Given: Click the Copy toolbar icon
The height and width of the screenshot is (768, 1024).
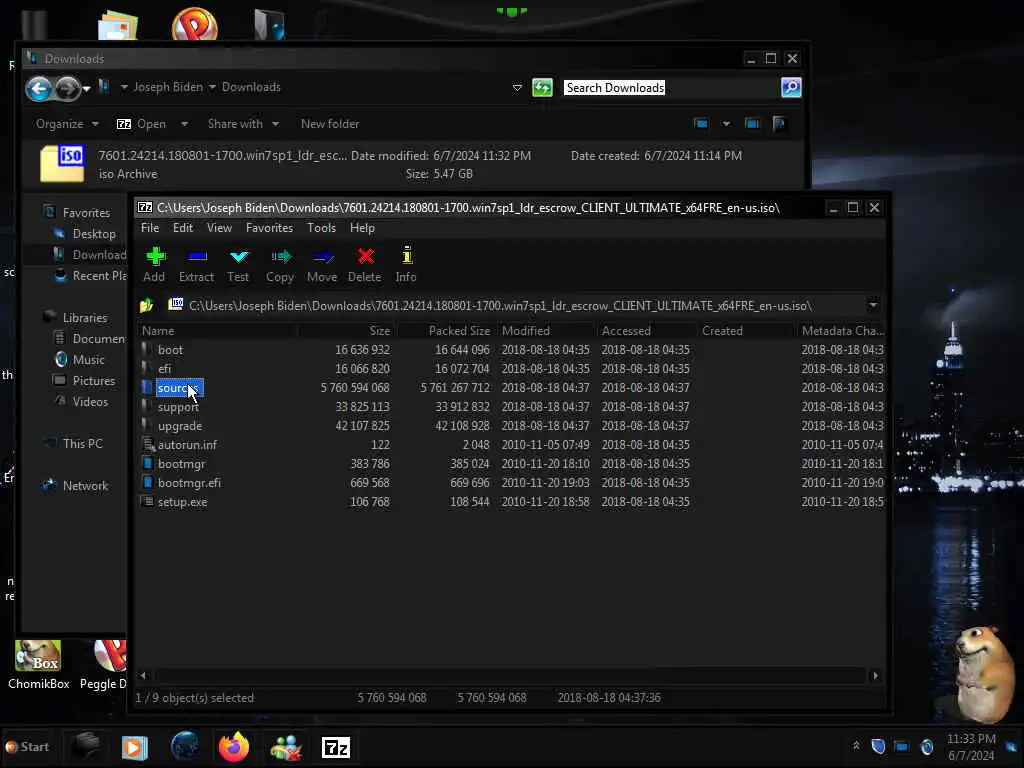Looking at the screenshot, I should point(280,264).
